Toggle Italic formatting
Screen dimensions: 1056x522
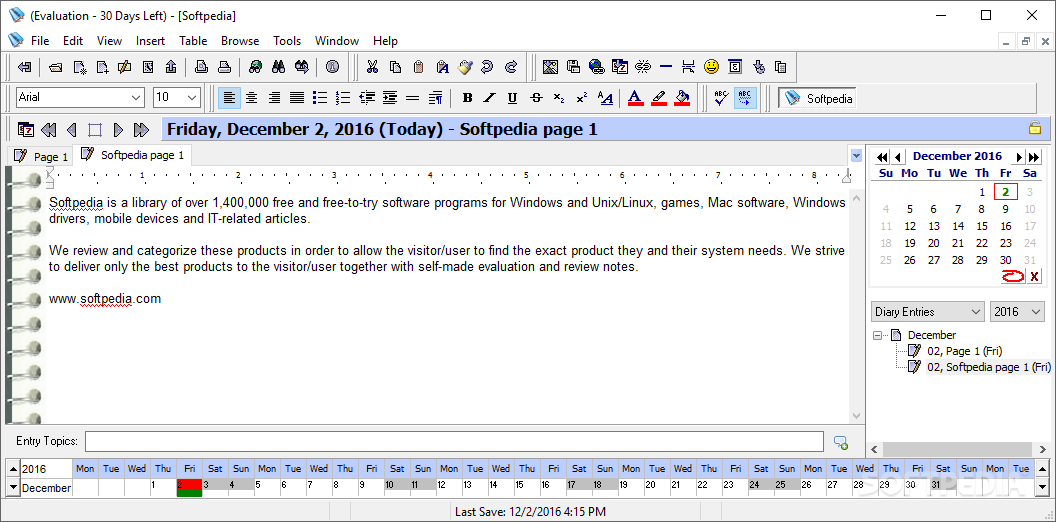coord(490,98)
